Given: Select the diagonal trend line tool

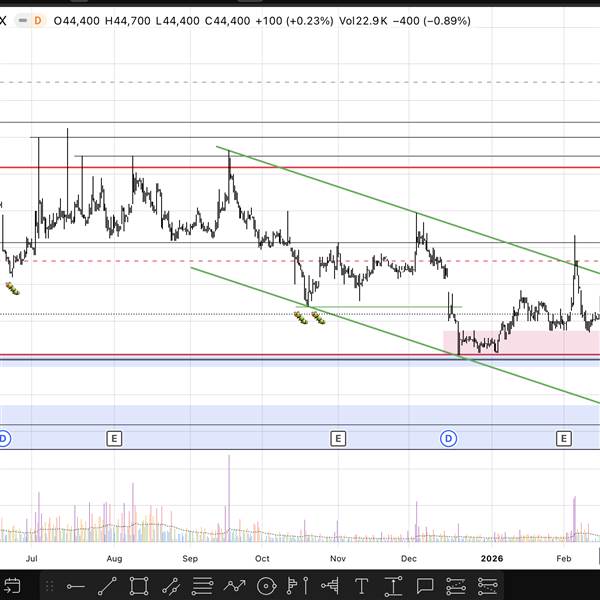Looking at the screenshot, I should coord(107,586).
